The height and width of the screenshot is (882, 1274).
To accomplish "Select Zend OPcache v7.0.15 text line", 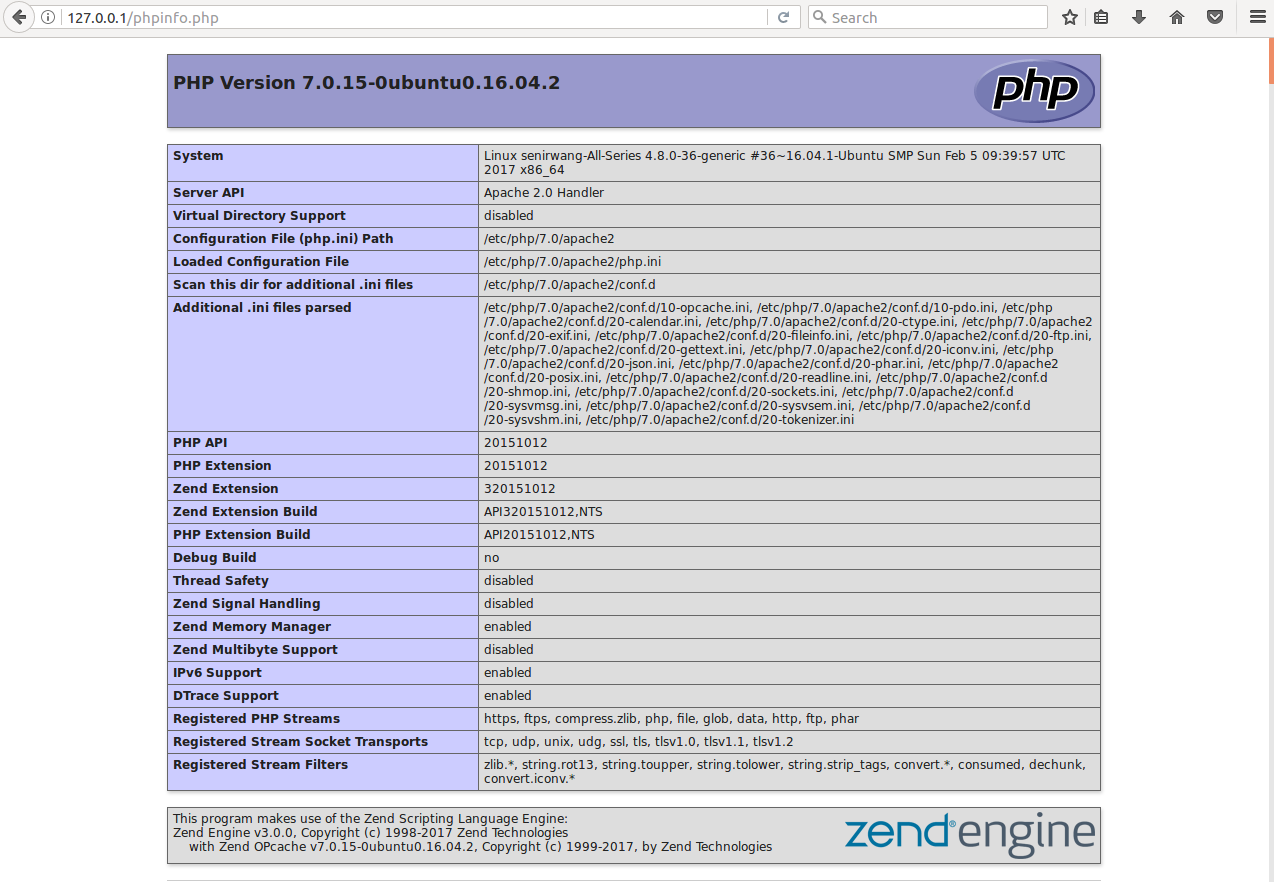I will click(x=480, y=847).
